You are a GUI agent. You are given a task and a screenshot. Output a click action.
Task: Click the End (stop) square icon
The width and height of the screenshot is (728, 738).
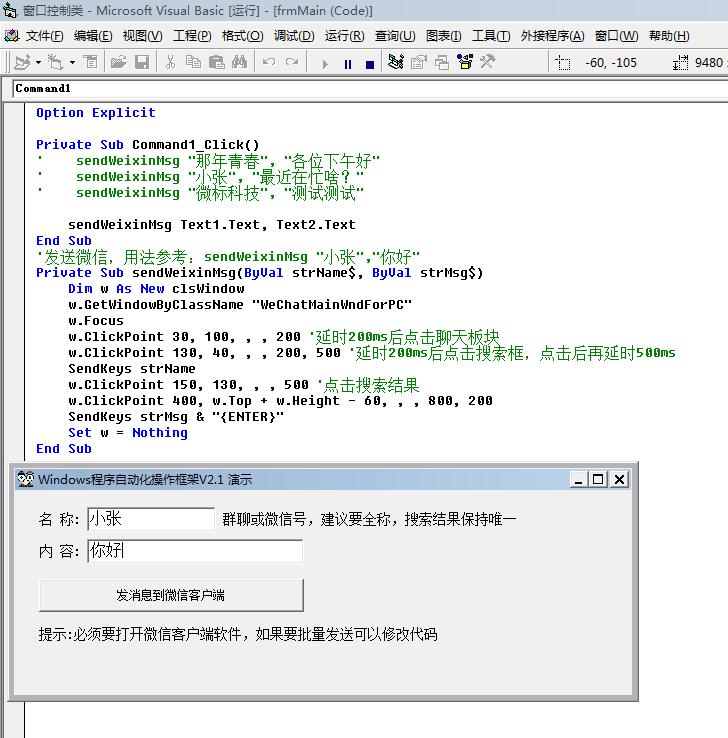(x=370, y=64)
